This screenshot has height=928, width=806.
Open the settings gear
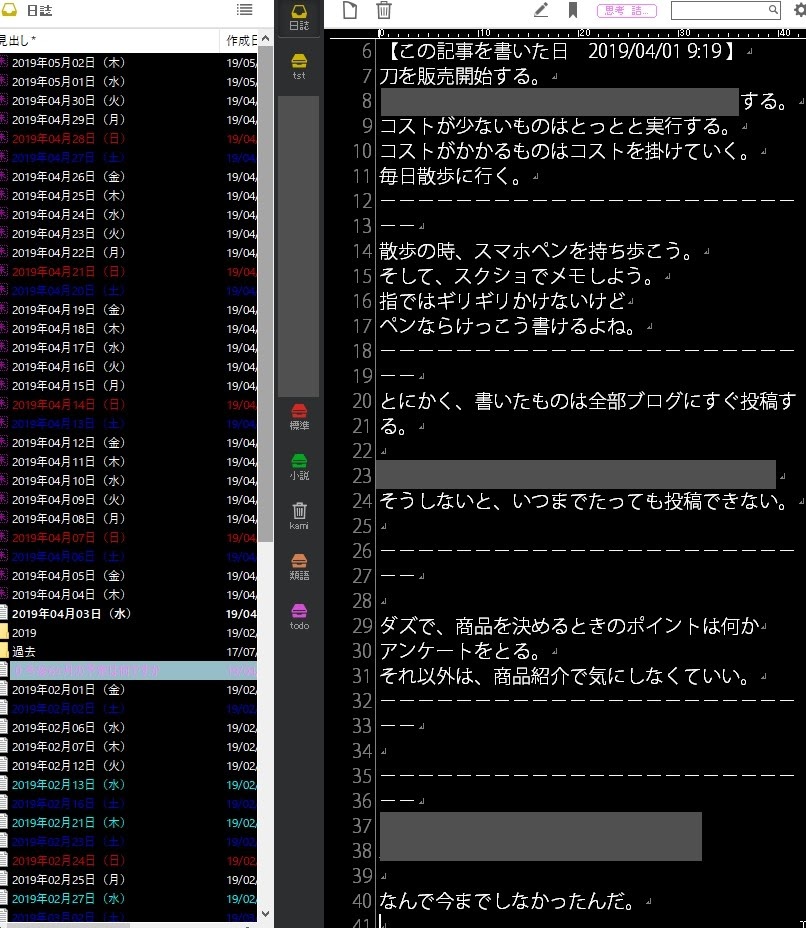pos(798,11)
